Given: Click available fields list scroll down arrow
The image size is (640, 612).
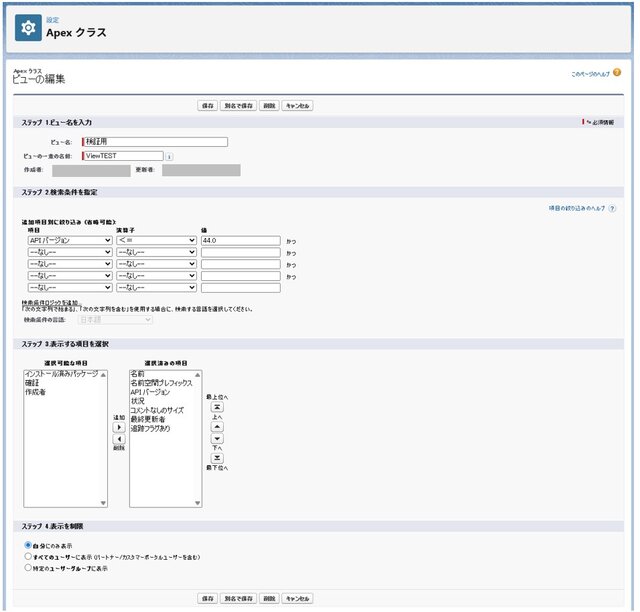Looking at the screenshot, I should (x=103, y=503).
